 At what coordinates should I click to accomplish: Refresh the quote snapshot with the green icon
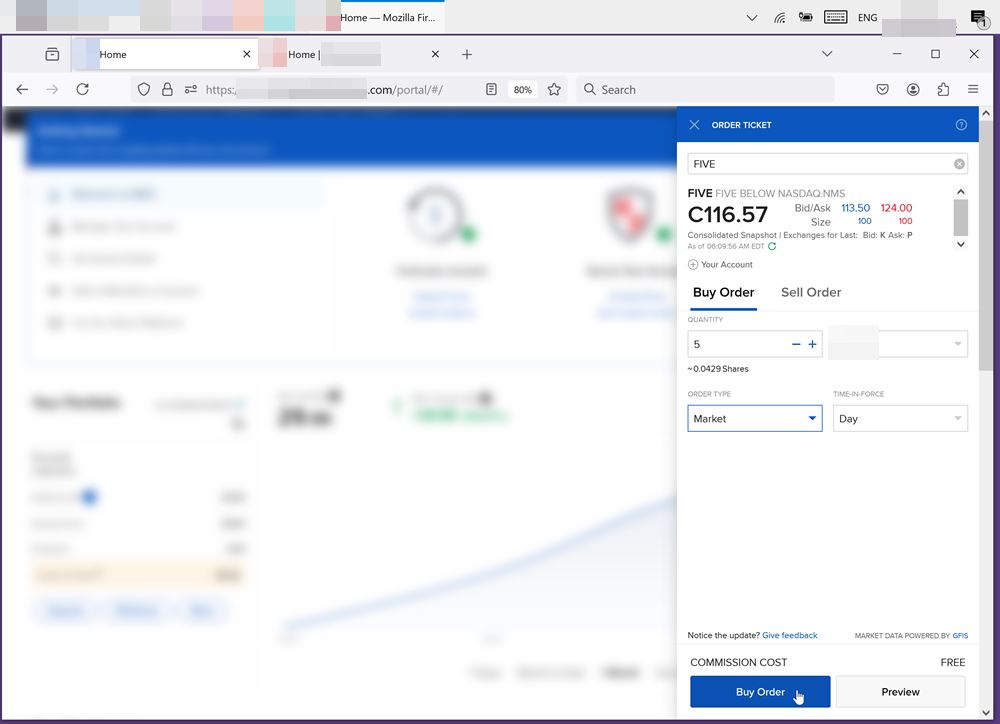pos(772,246)
